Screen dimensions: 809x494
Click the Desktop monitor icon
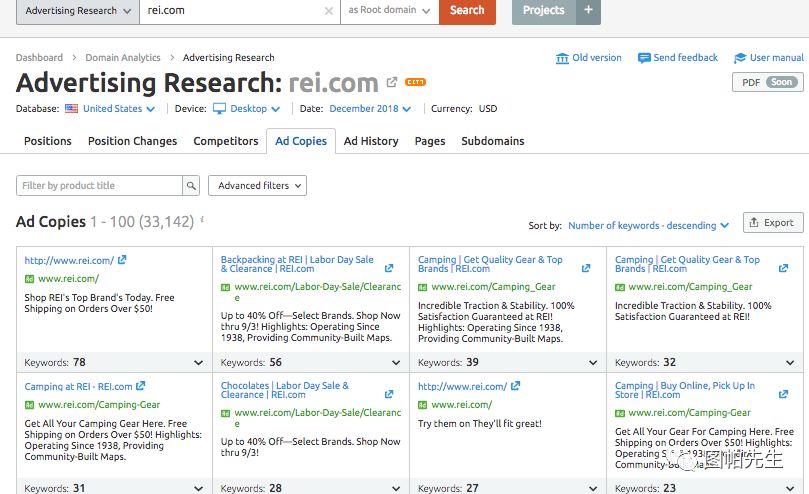[x=219, y=109]
